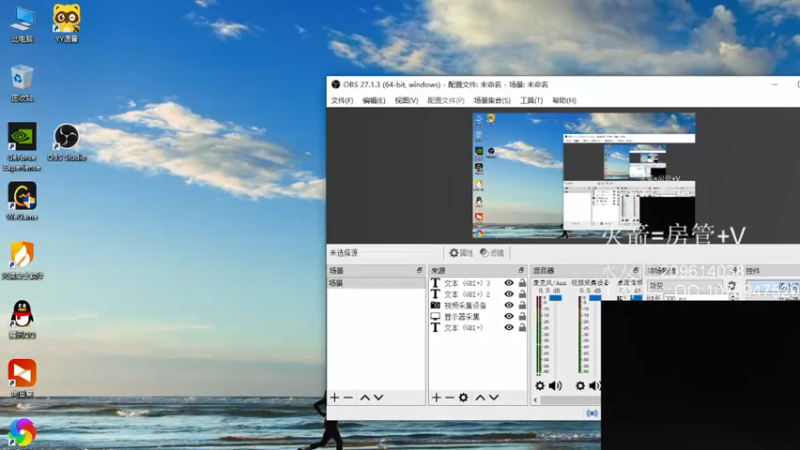Mute the 麦克风/Aux channel speaker icon

click(555, 386)
